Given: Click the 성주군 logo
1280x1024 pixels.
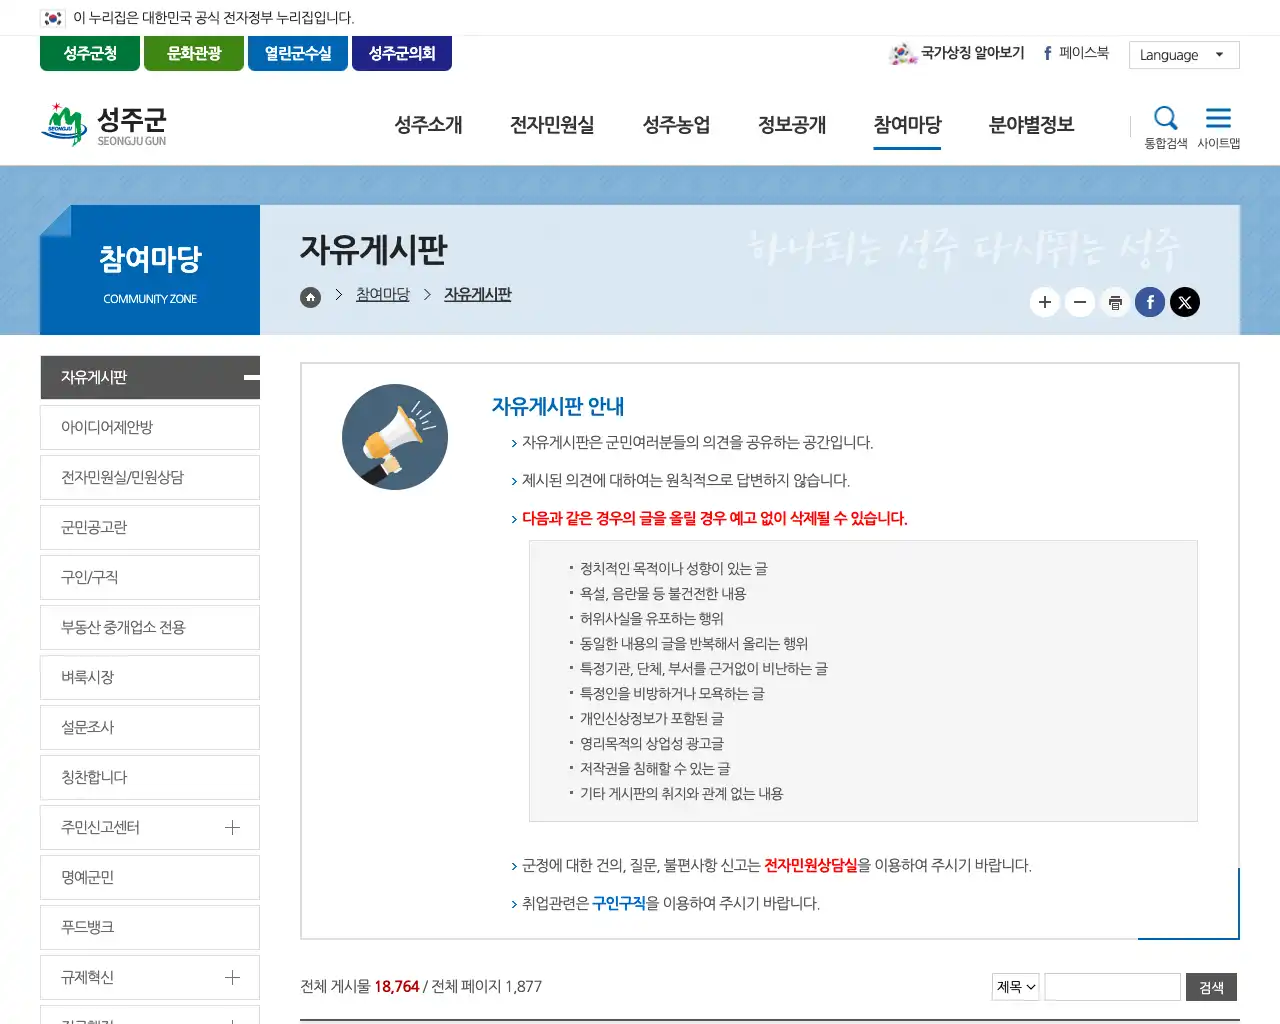Looking at the screenshot, I should 104,125.
